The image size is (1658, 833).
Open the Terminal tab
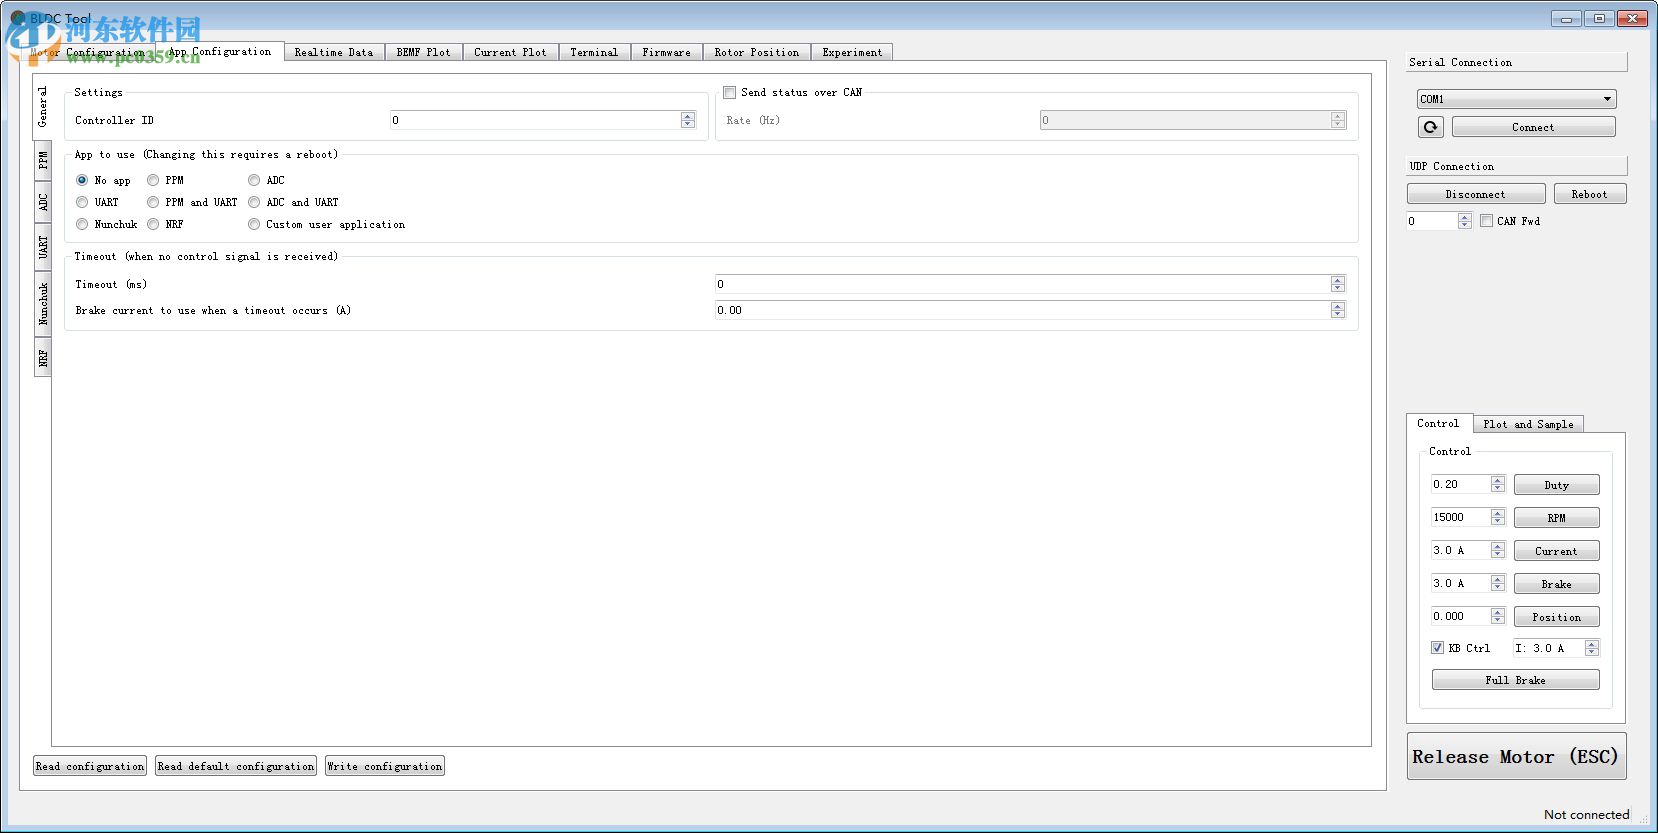pyautogui.click(x=594, y=52)
